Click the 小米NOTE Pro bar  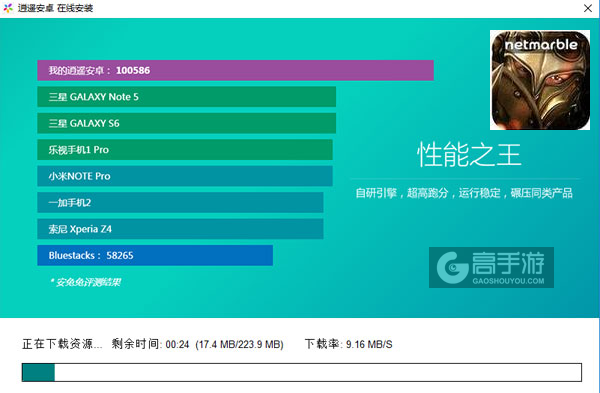coord(185,176)
